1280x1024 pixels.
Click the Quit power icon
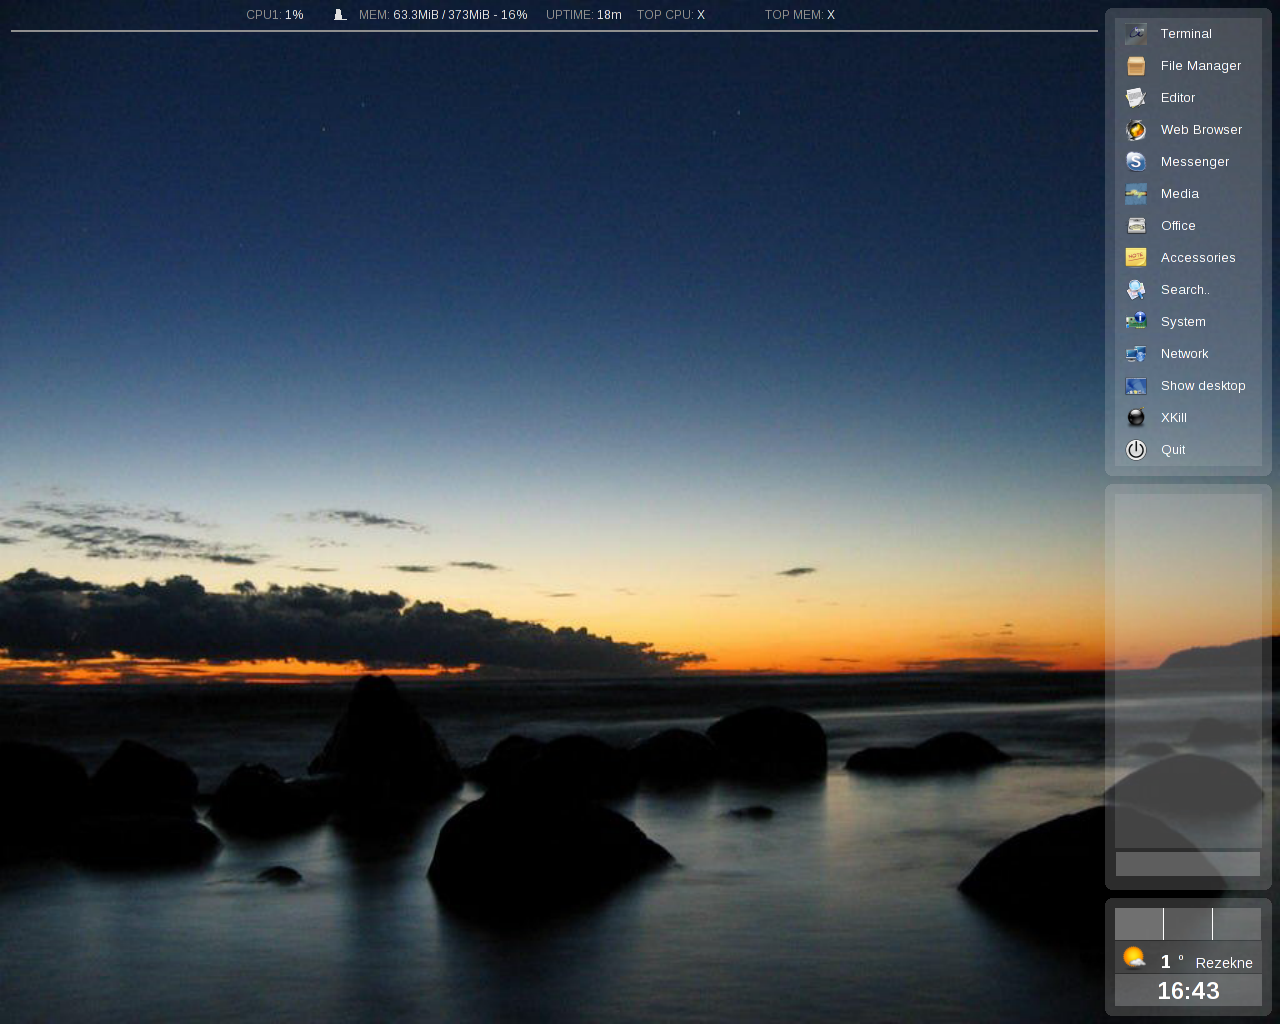(1136, 450)
